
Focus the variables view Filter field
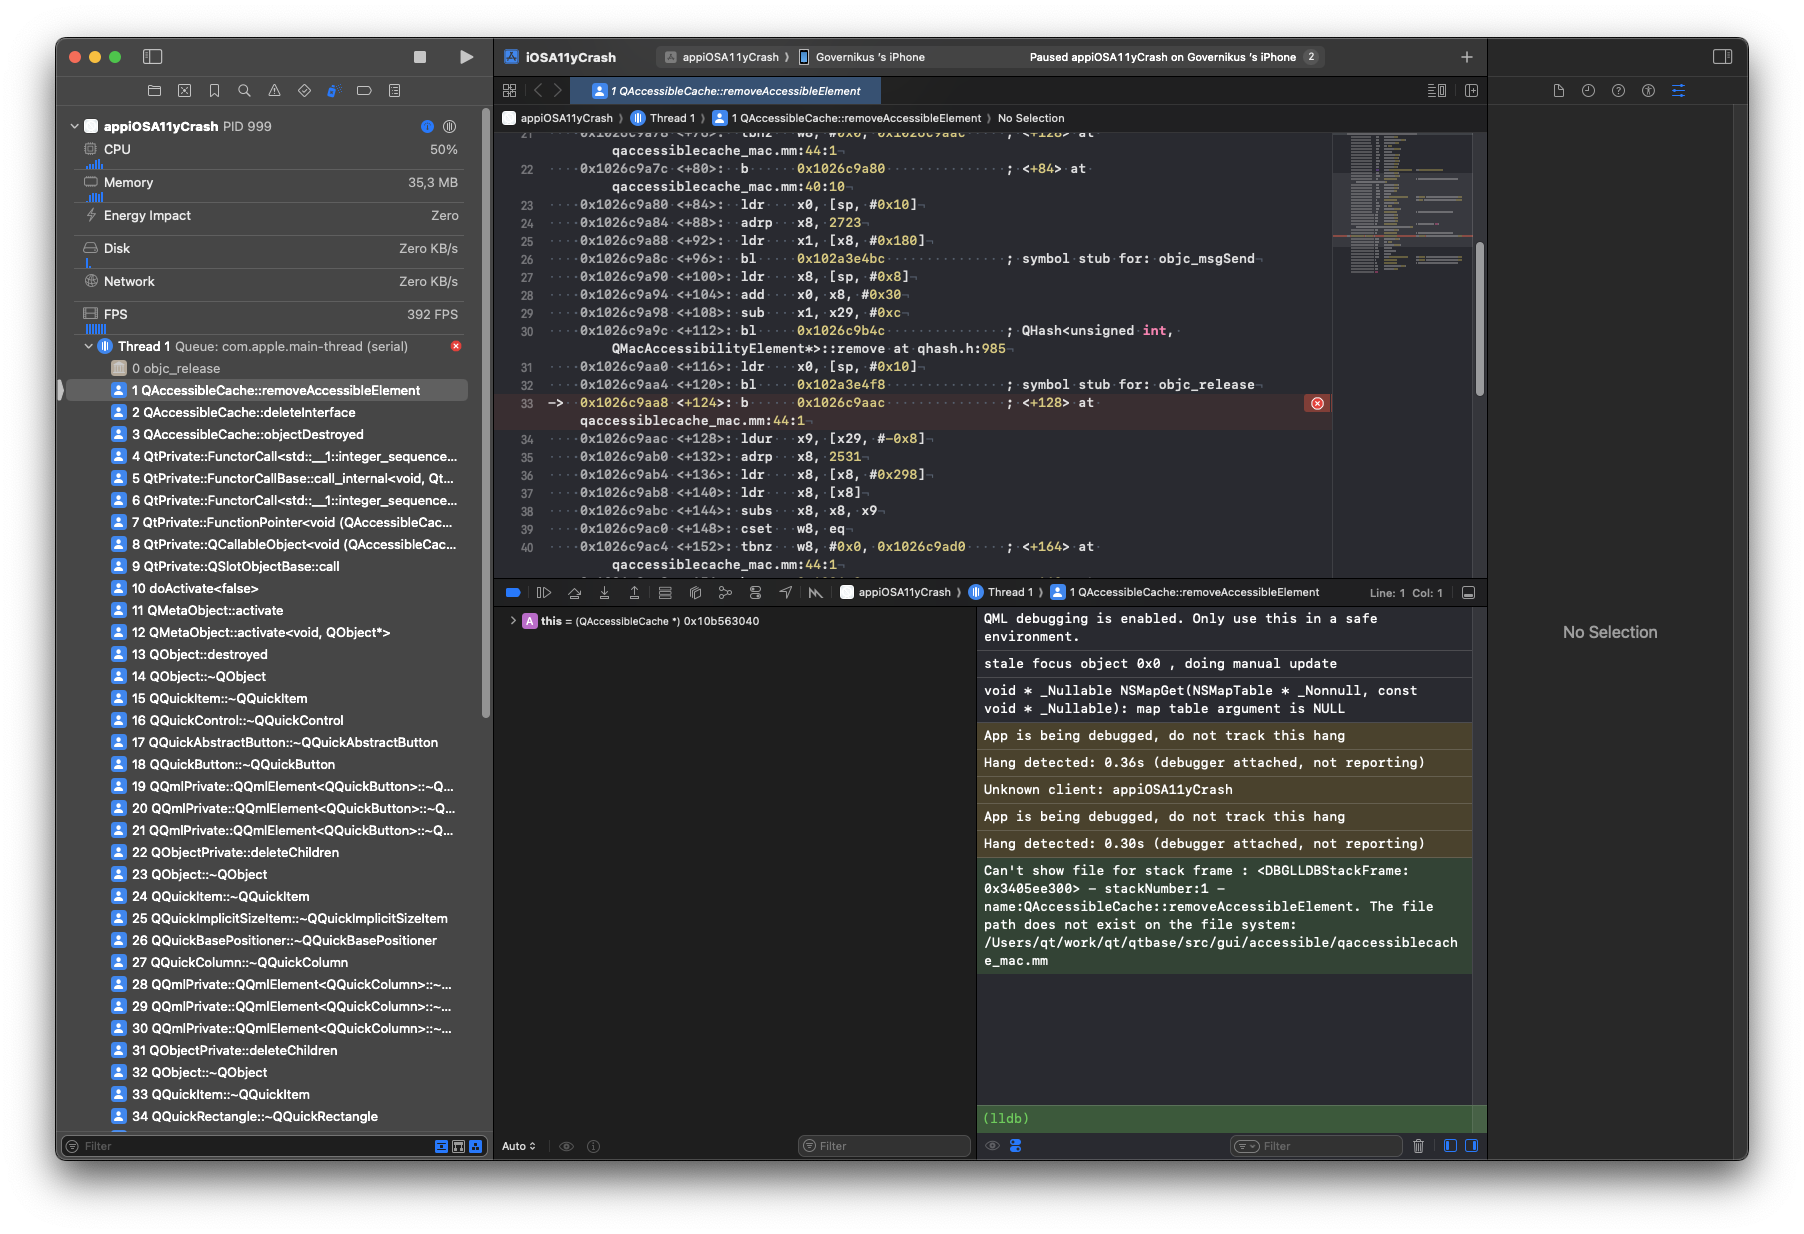[885, 1146]
